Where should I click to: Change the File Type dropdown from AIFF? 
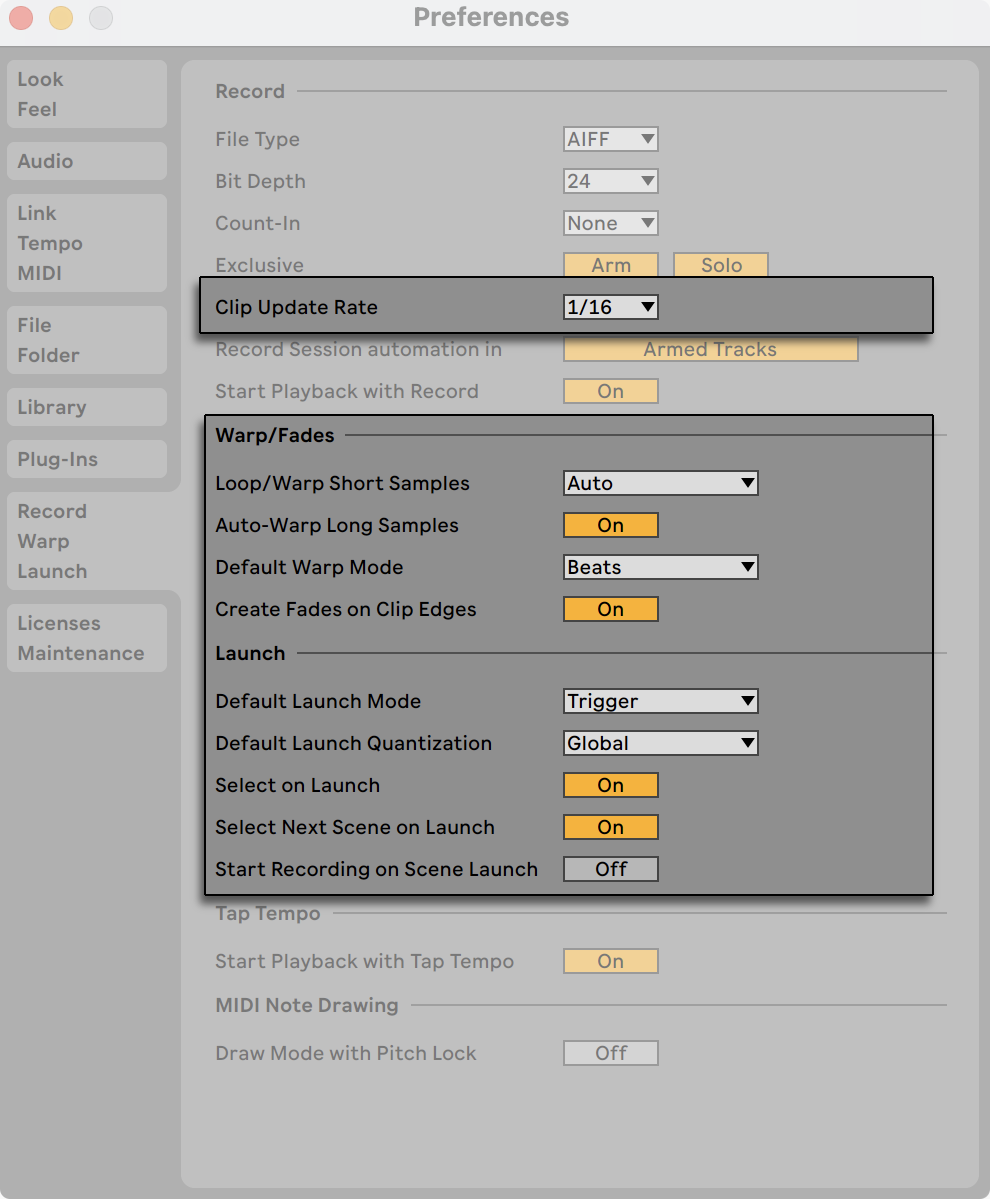[610, 139]
